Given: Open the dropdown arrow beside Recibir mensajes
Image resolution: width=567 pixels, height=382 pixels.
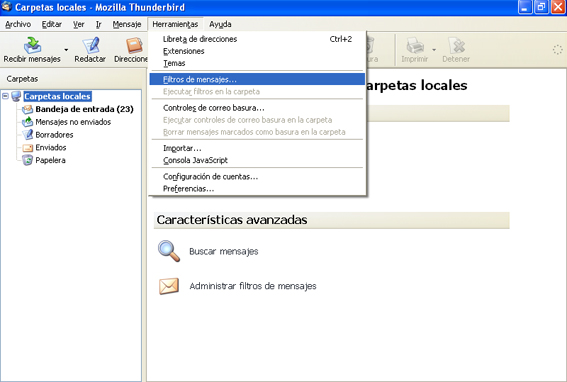Looking at the screenshot, I should point(66,50).
